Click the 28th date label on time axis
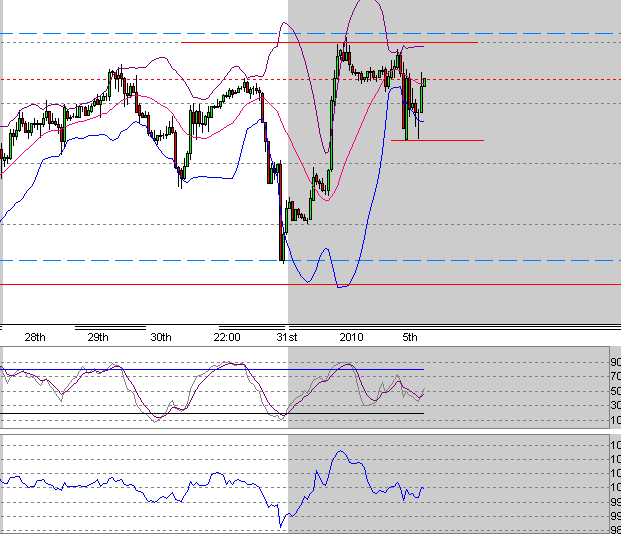 tap(34, 338)
